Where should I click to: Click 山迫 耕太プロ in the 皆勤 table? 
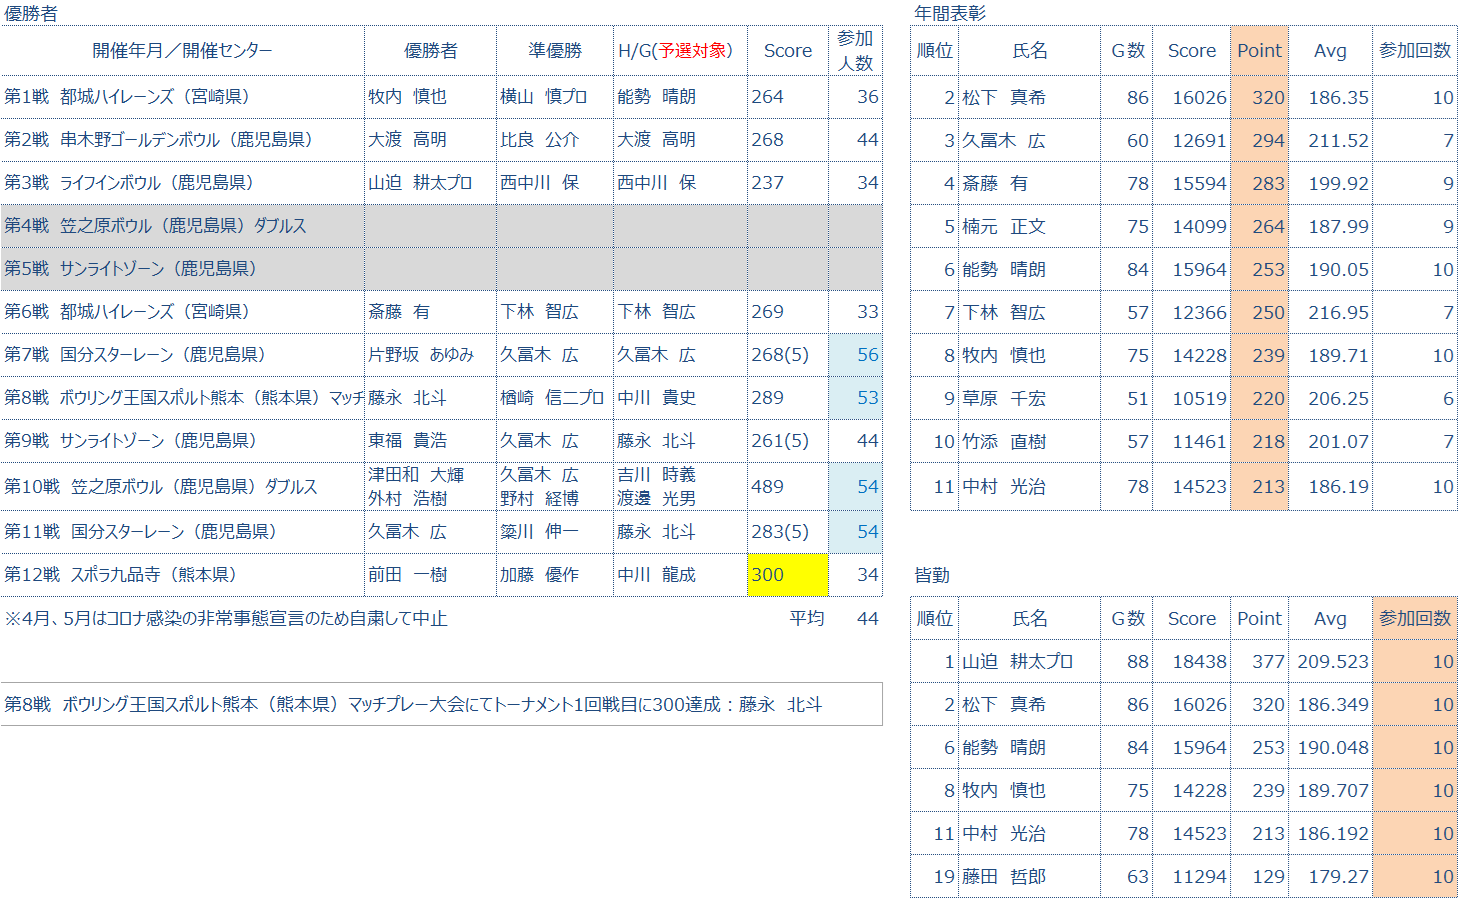(x=1029, y=662)
